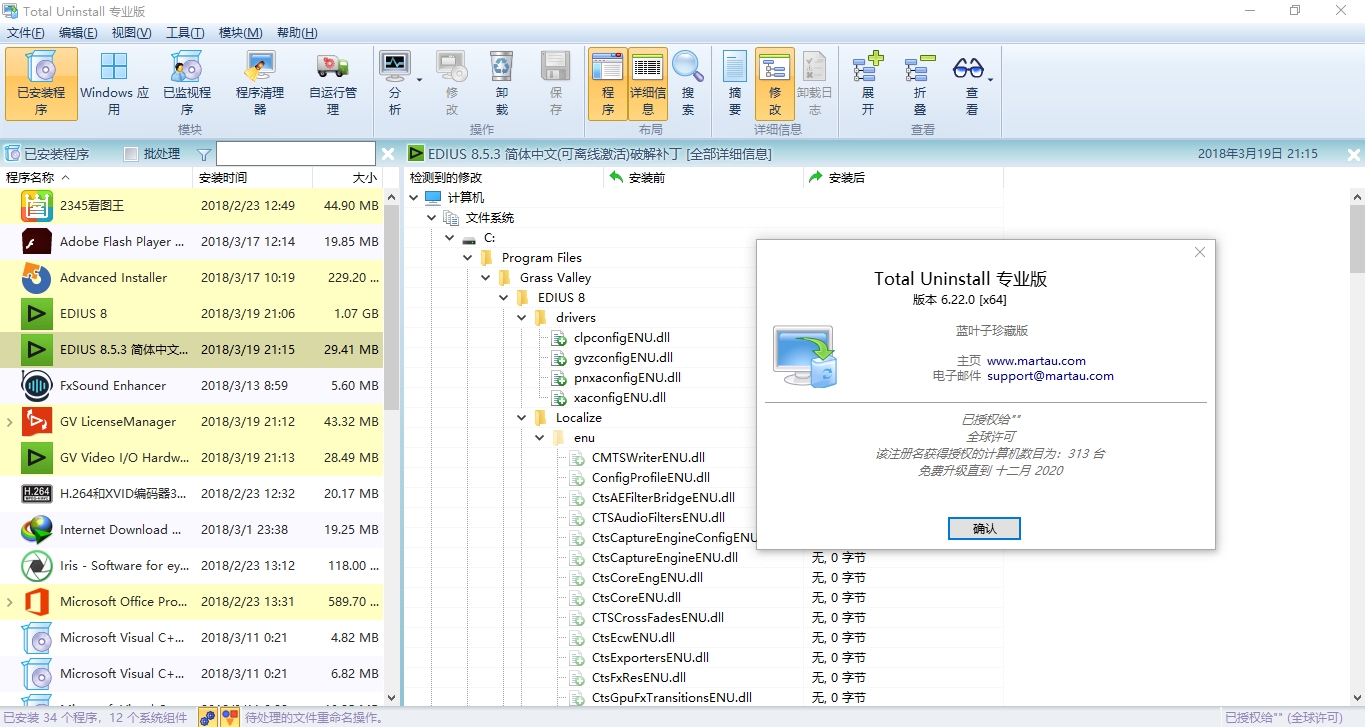Click the 安装前 column header
Image resolution: width=1365 pixels, height=727 pixels.
pos(703,177)
